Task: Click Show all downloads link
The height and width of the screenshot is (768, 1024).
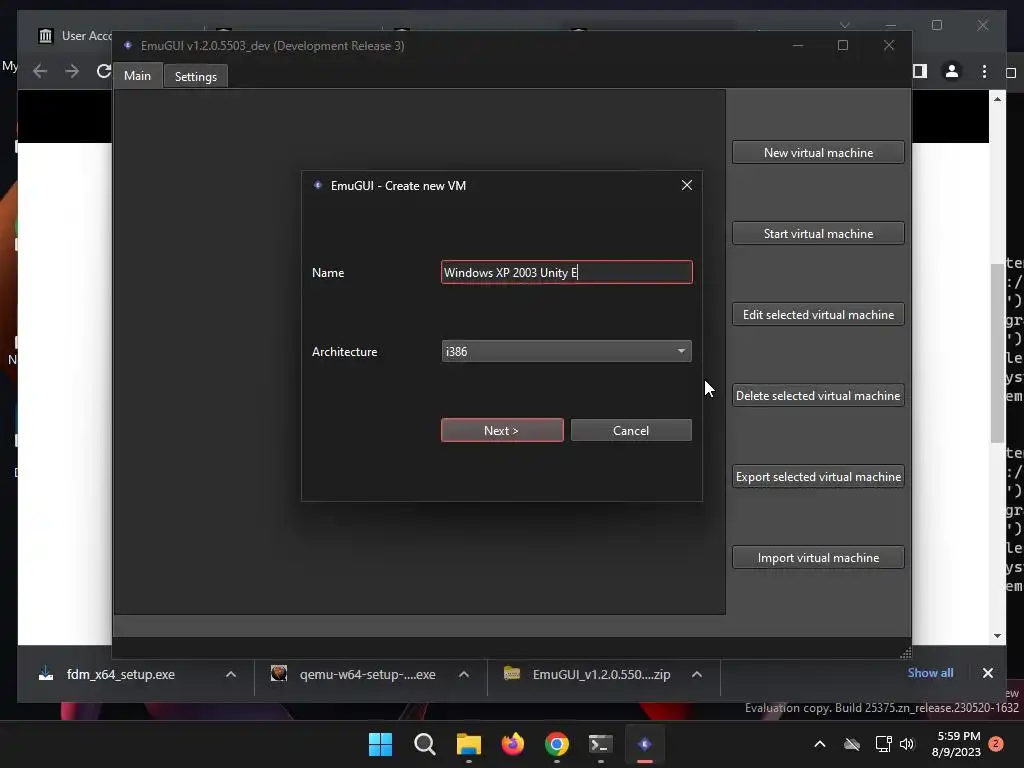Action: (930, 673)
